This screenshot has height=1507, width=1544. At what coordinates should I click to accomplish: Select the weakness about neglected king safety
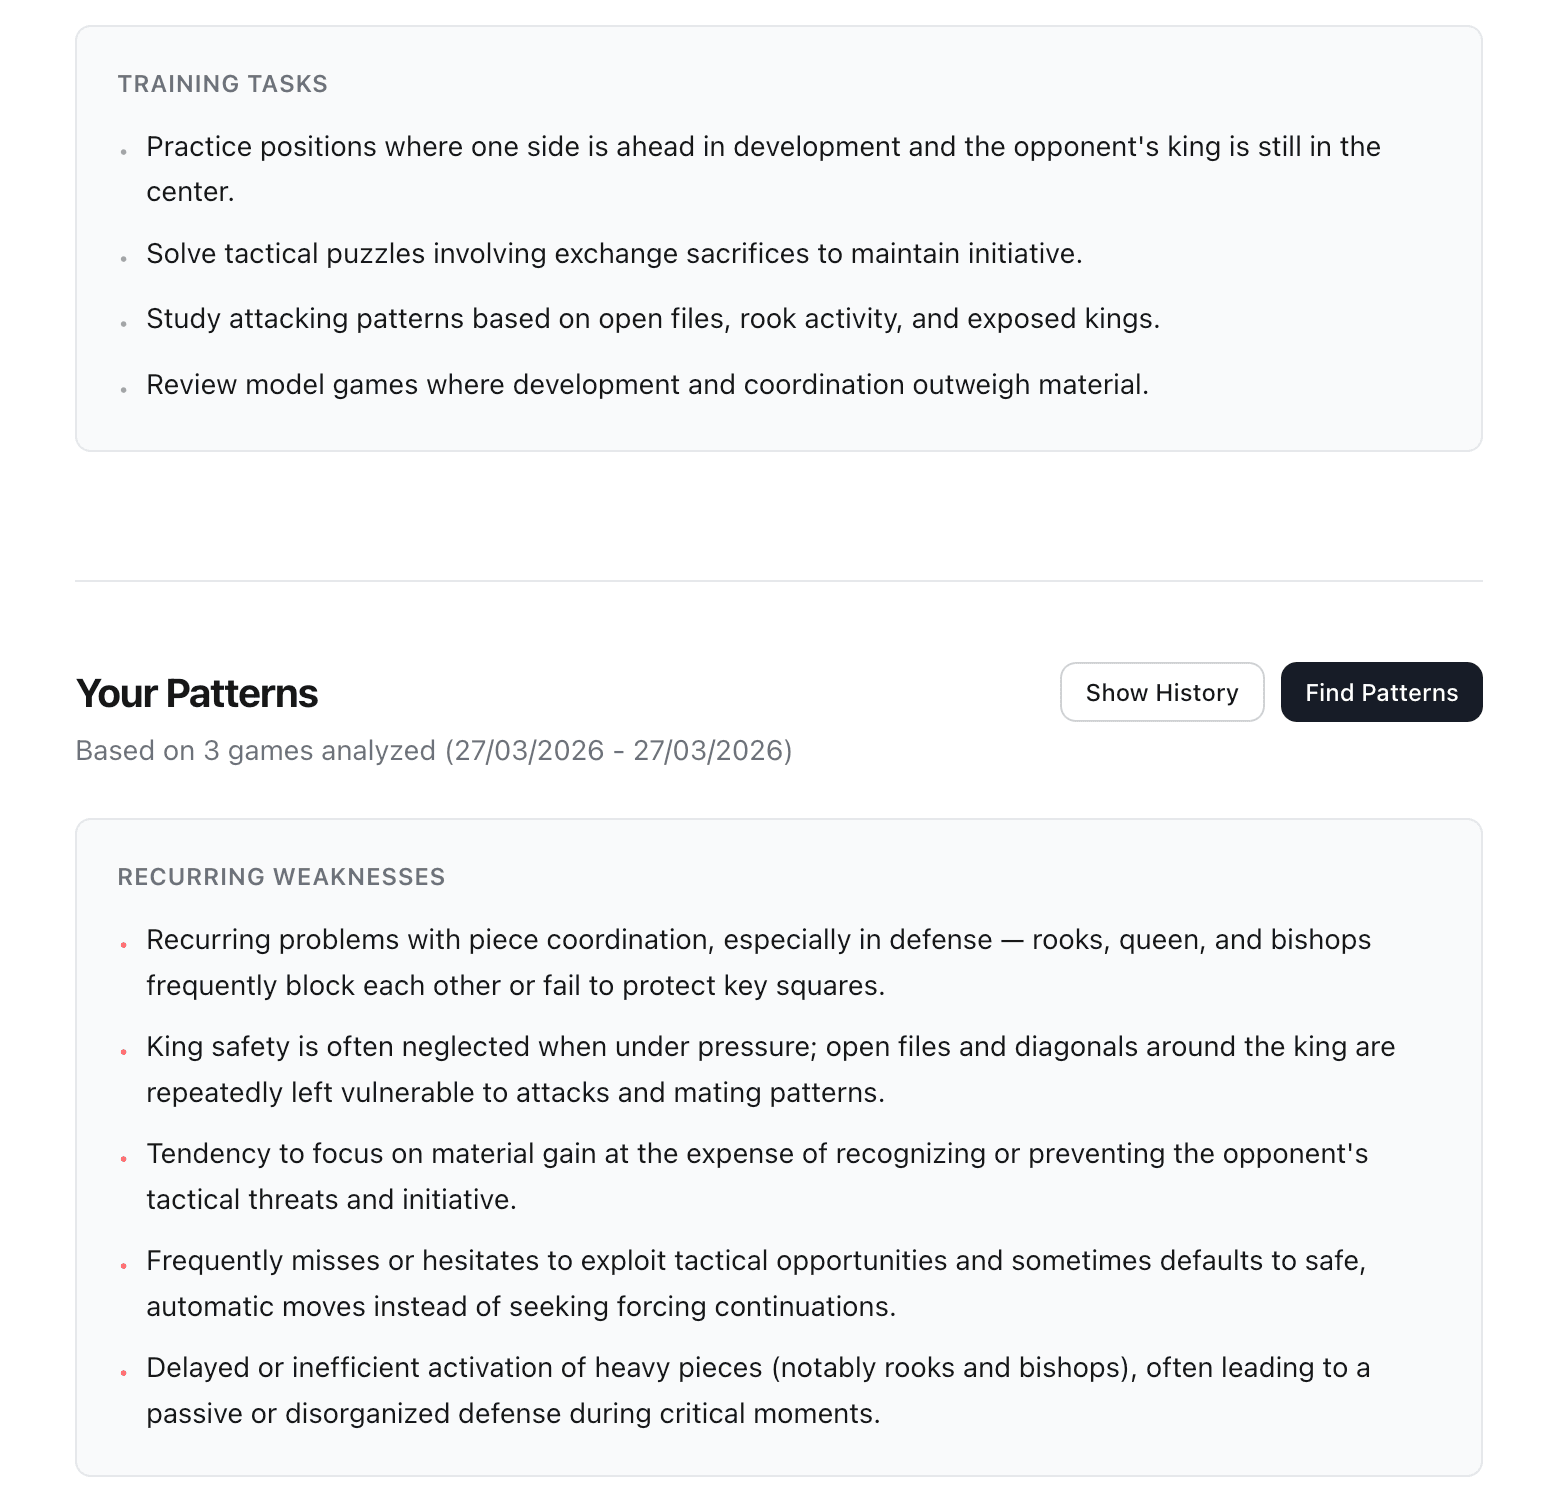(x=770, y=1069)
